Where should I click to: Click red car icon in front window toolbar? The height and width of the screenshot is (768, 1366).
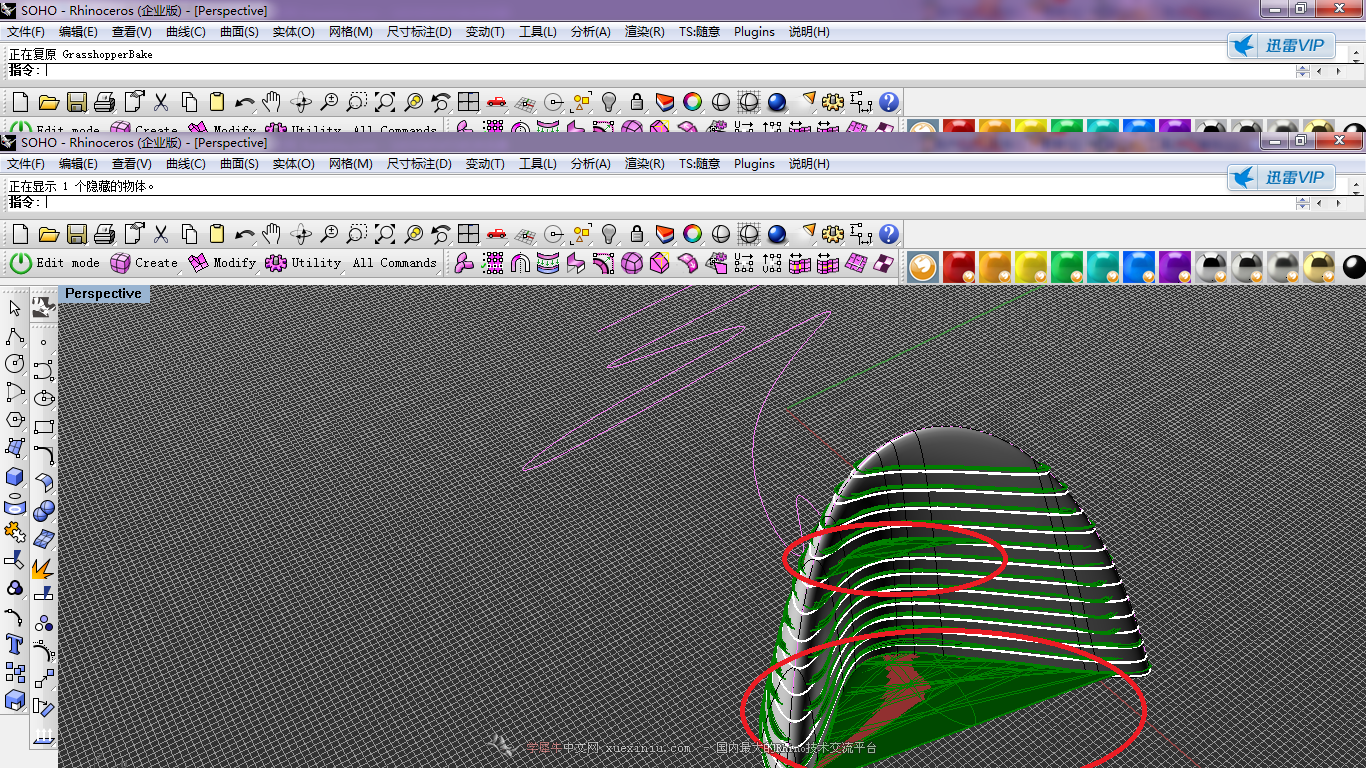[497, 234]
